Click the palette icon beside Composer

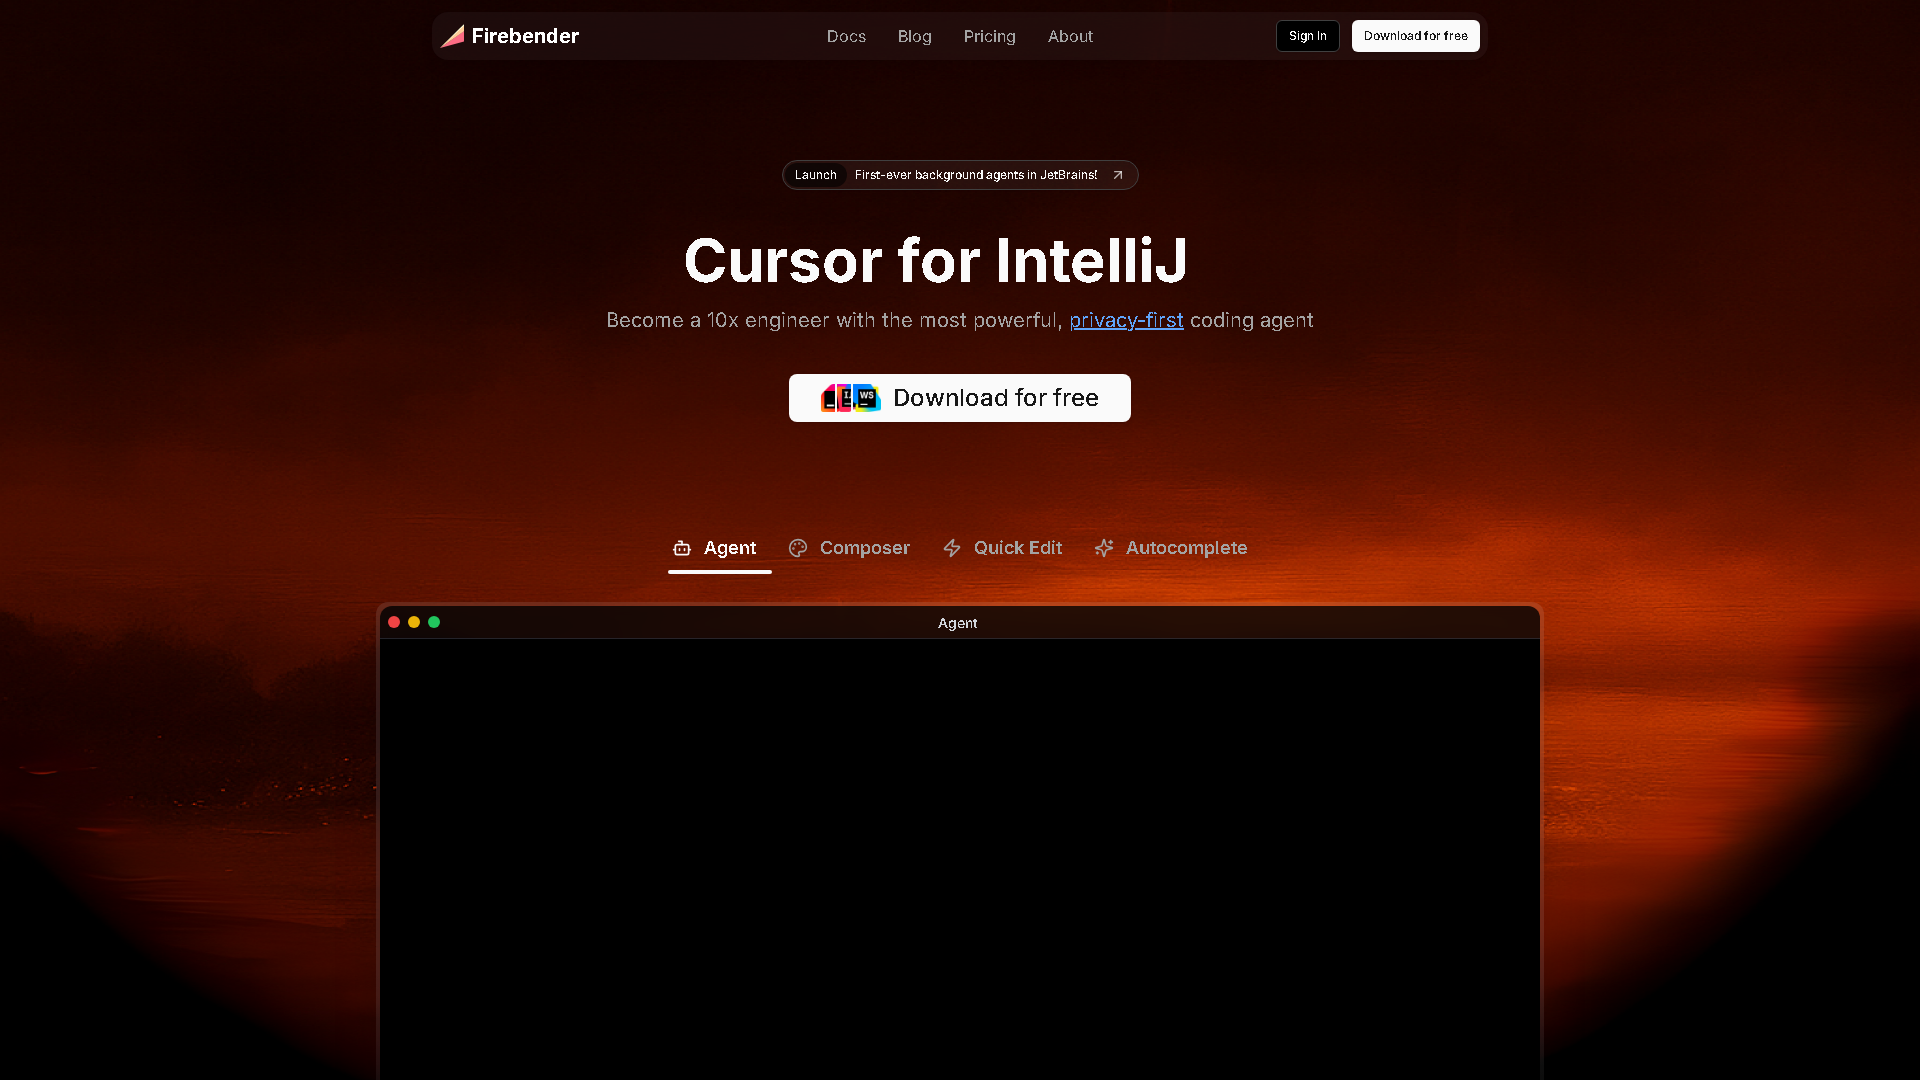click(798, 548)
